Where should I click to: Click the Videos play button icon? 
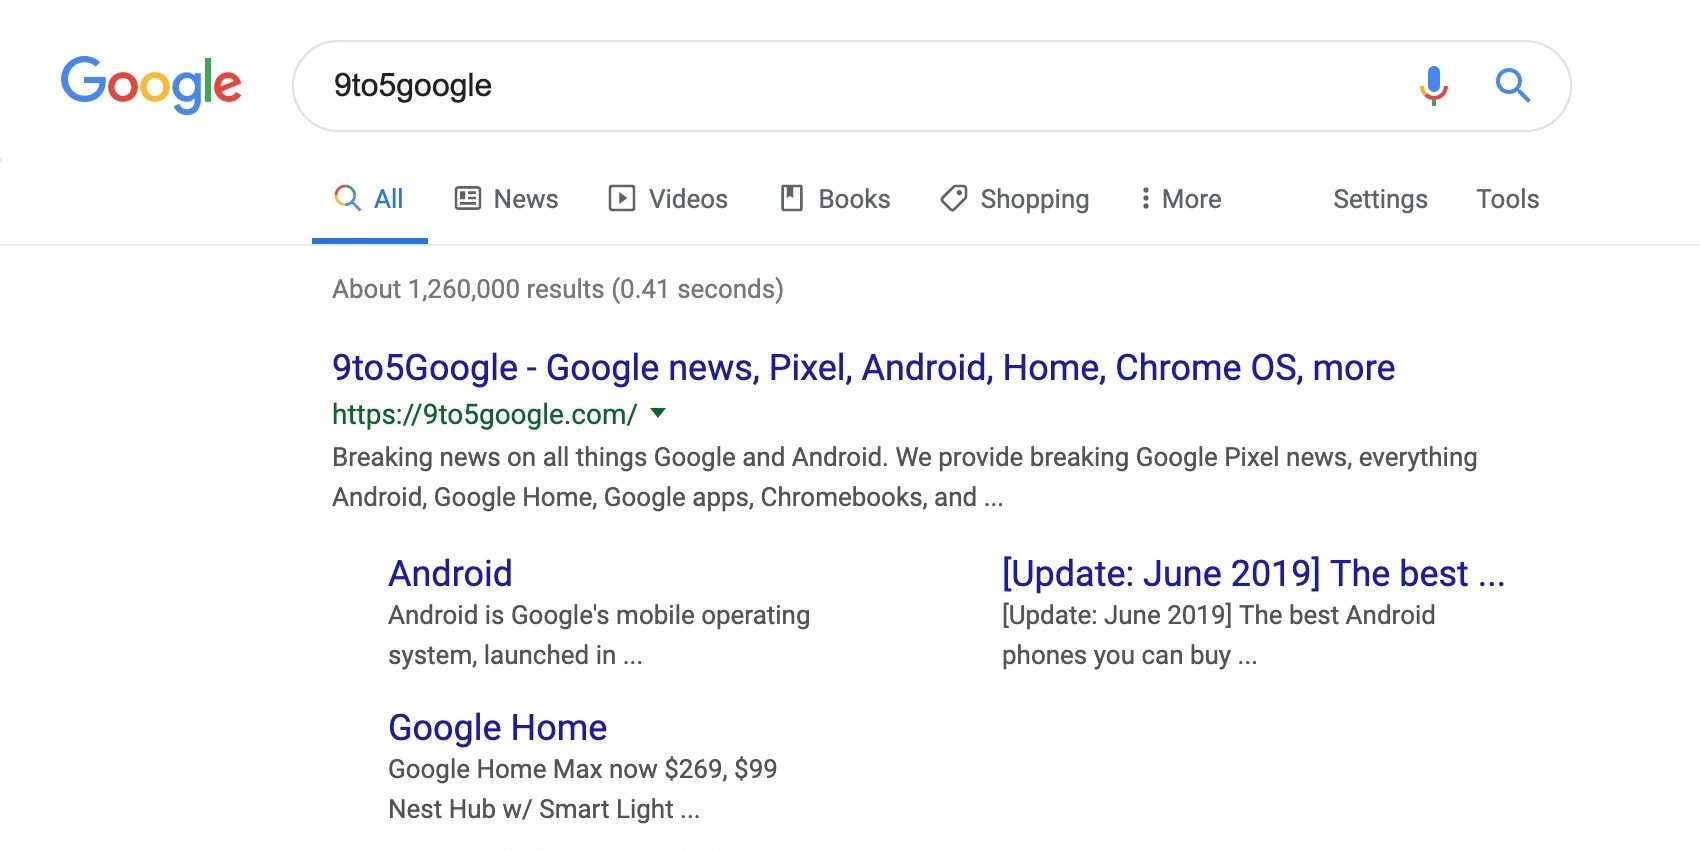(x=620, y=198)
